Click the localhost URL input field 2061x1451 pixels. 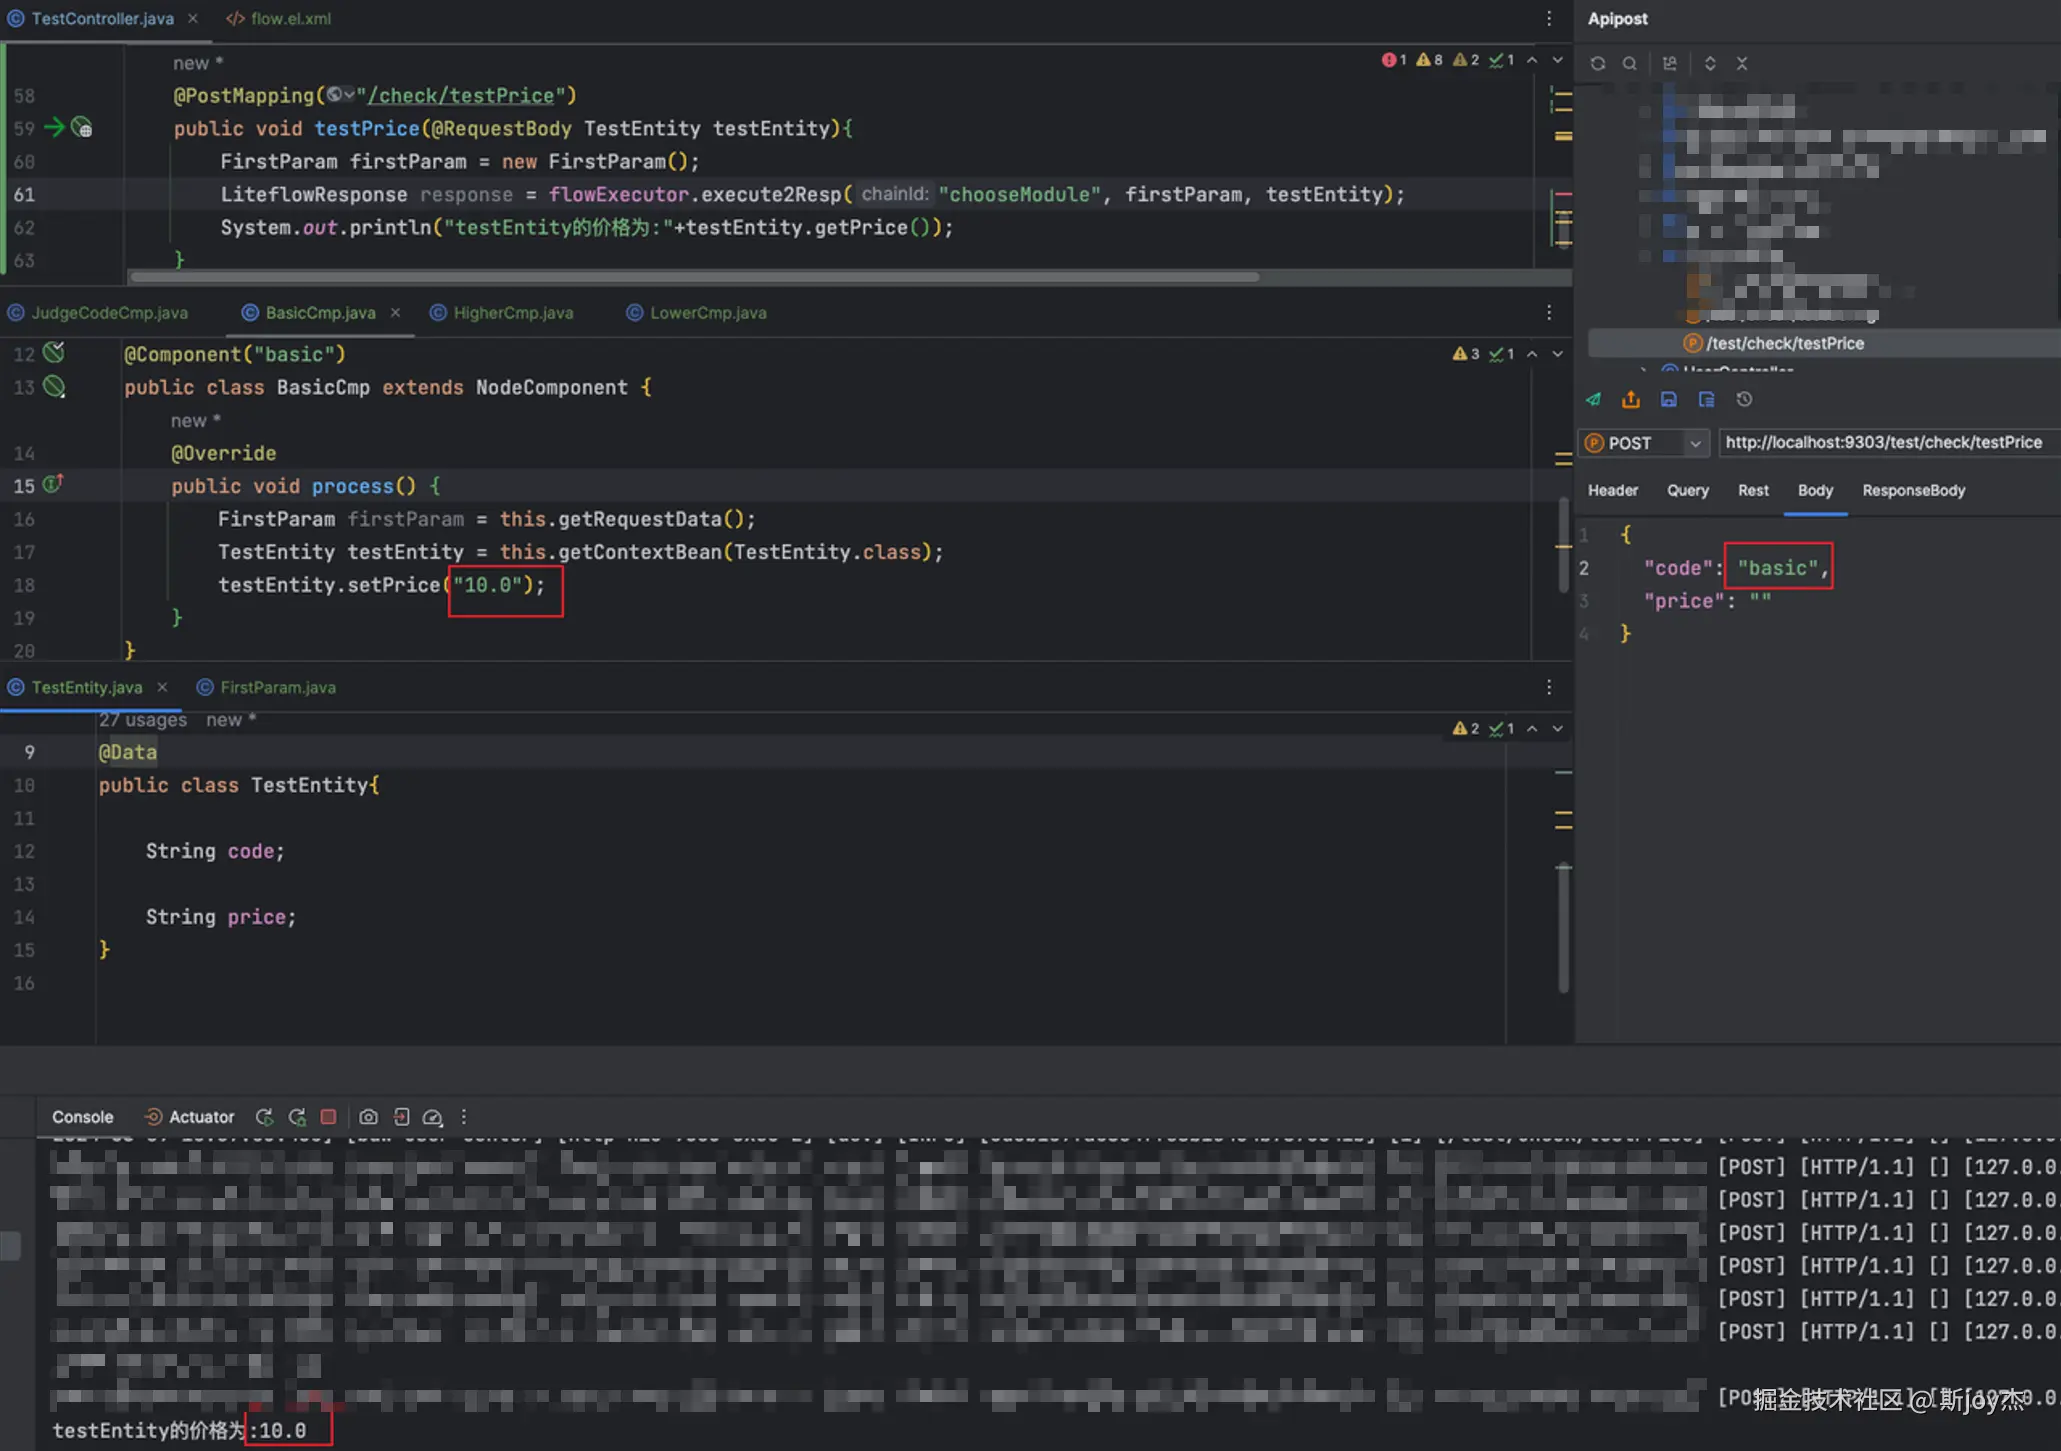pos(1883,442)
